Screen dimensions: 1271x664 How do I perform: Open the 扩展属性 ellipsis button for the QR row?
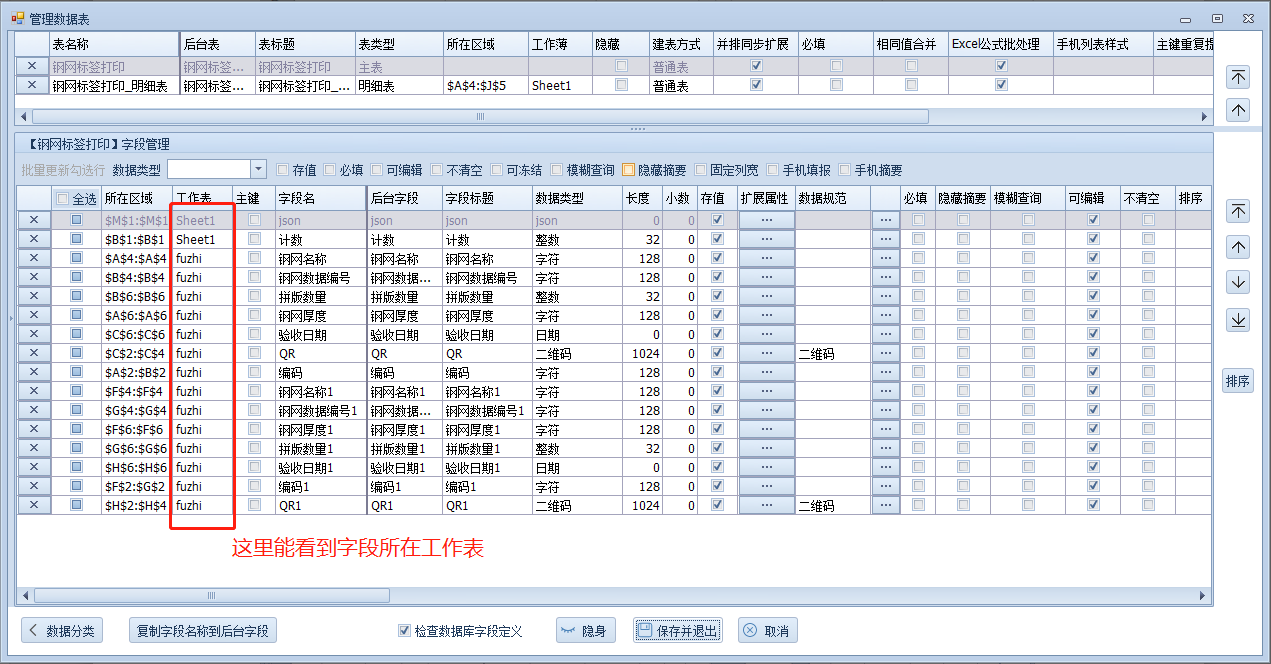click(x=766, y=353)
